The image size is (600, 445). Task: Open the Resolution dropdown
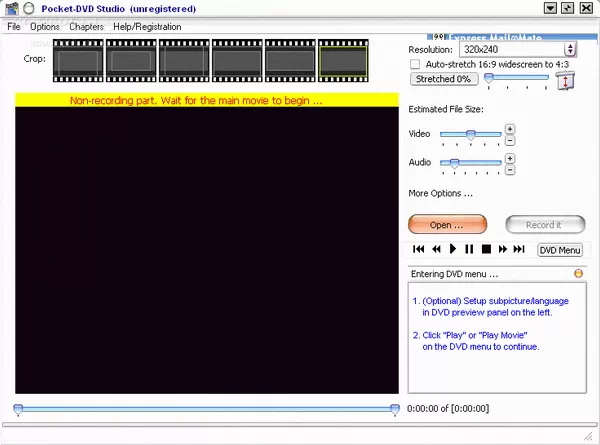(x=570, y=48)
